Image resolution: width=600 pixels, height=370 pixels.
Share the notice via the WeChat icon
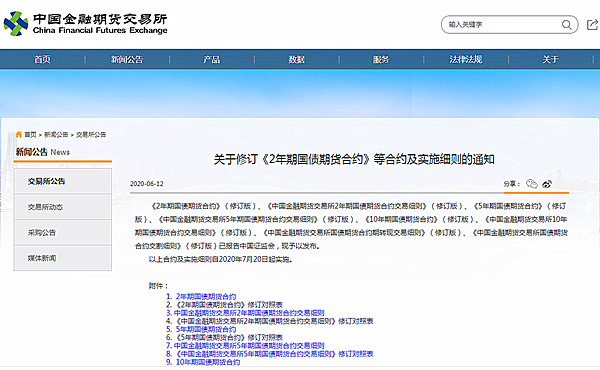click(532, 184)
